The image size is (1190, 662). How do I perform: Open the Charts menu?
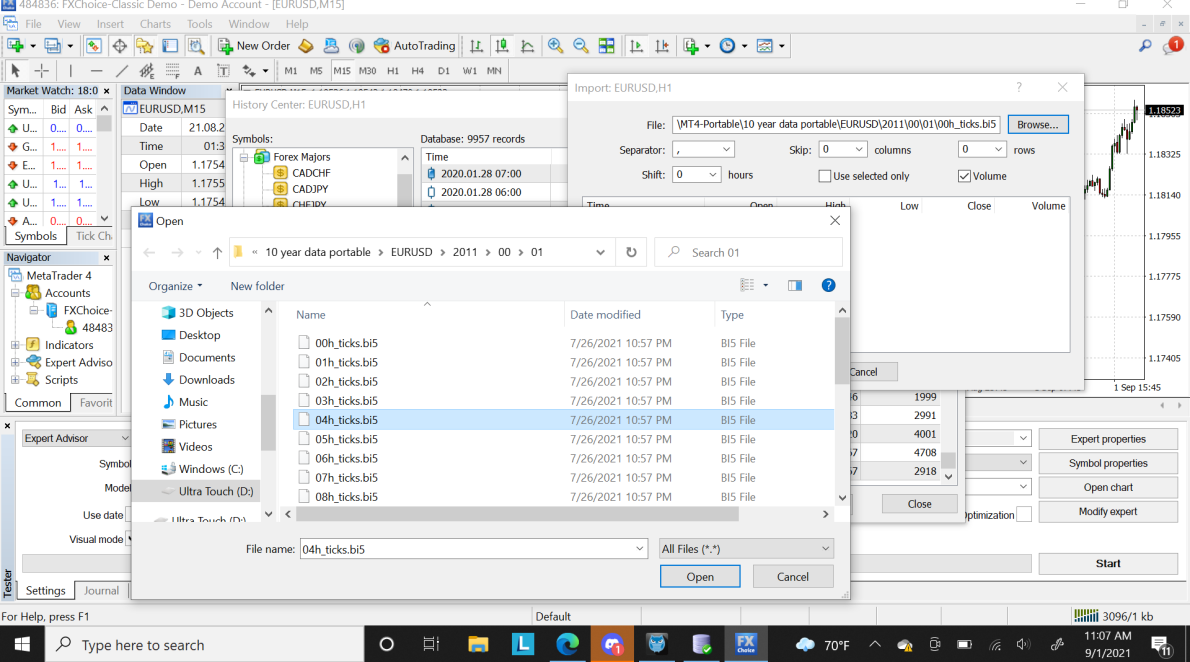pyautogui.click(x=155, y=24)
